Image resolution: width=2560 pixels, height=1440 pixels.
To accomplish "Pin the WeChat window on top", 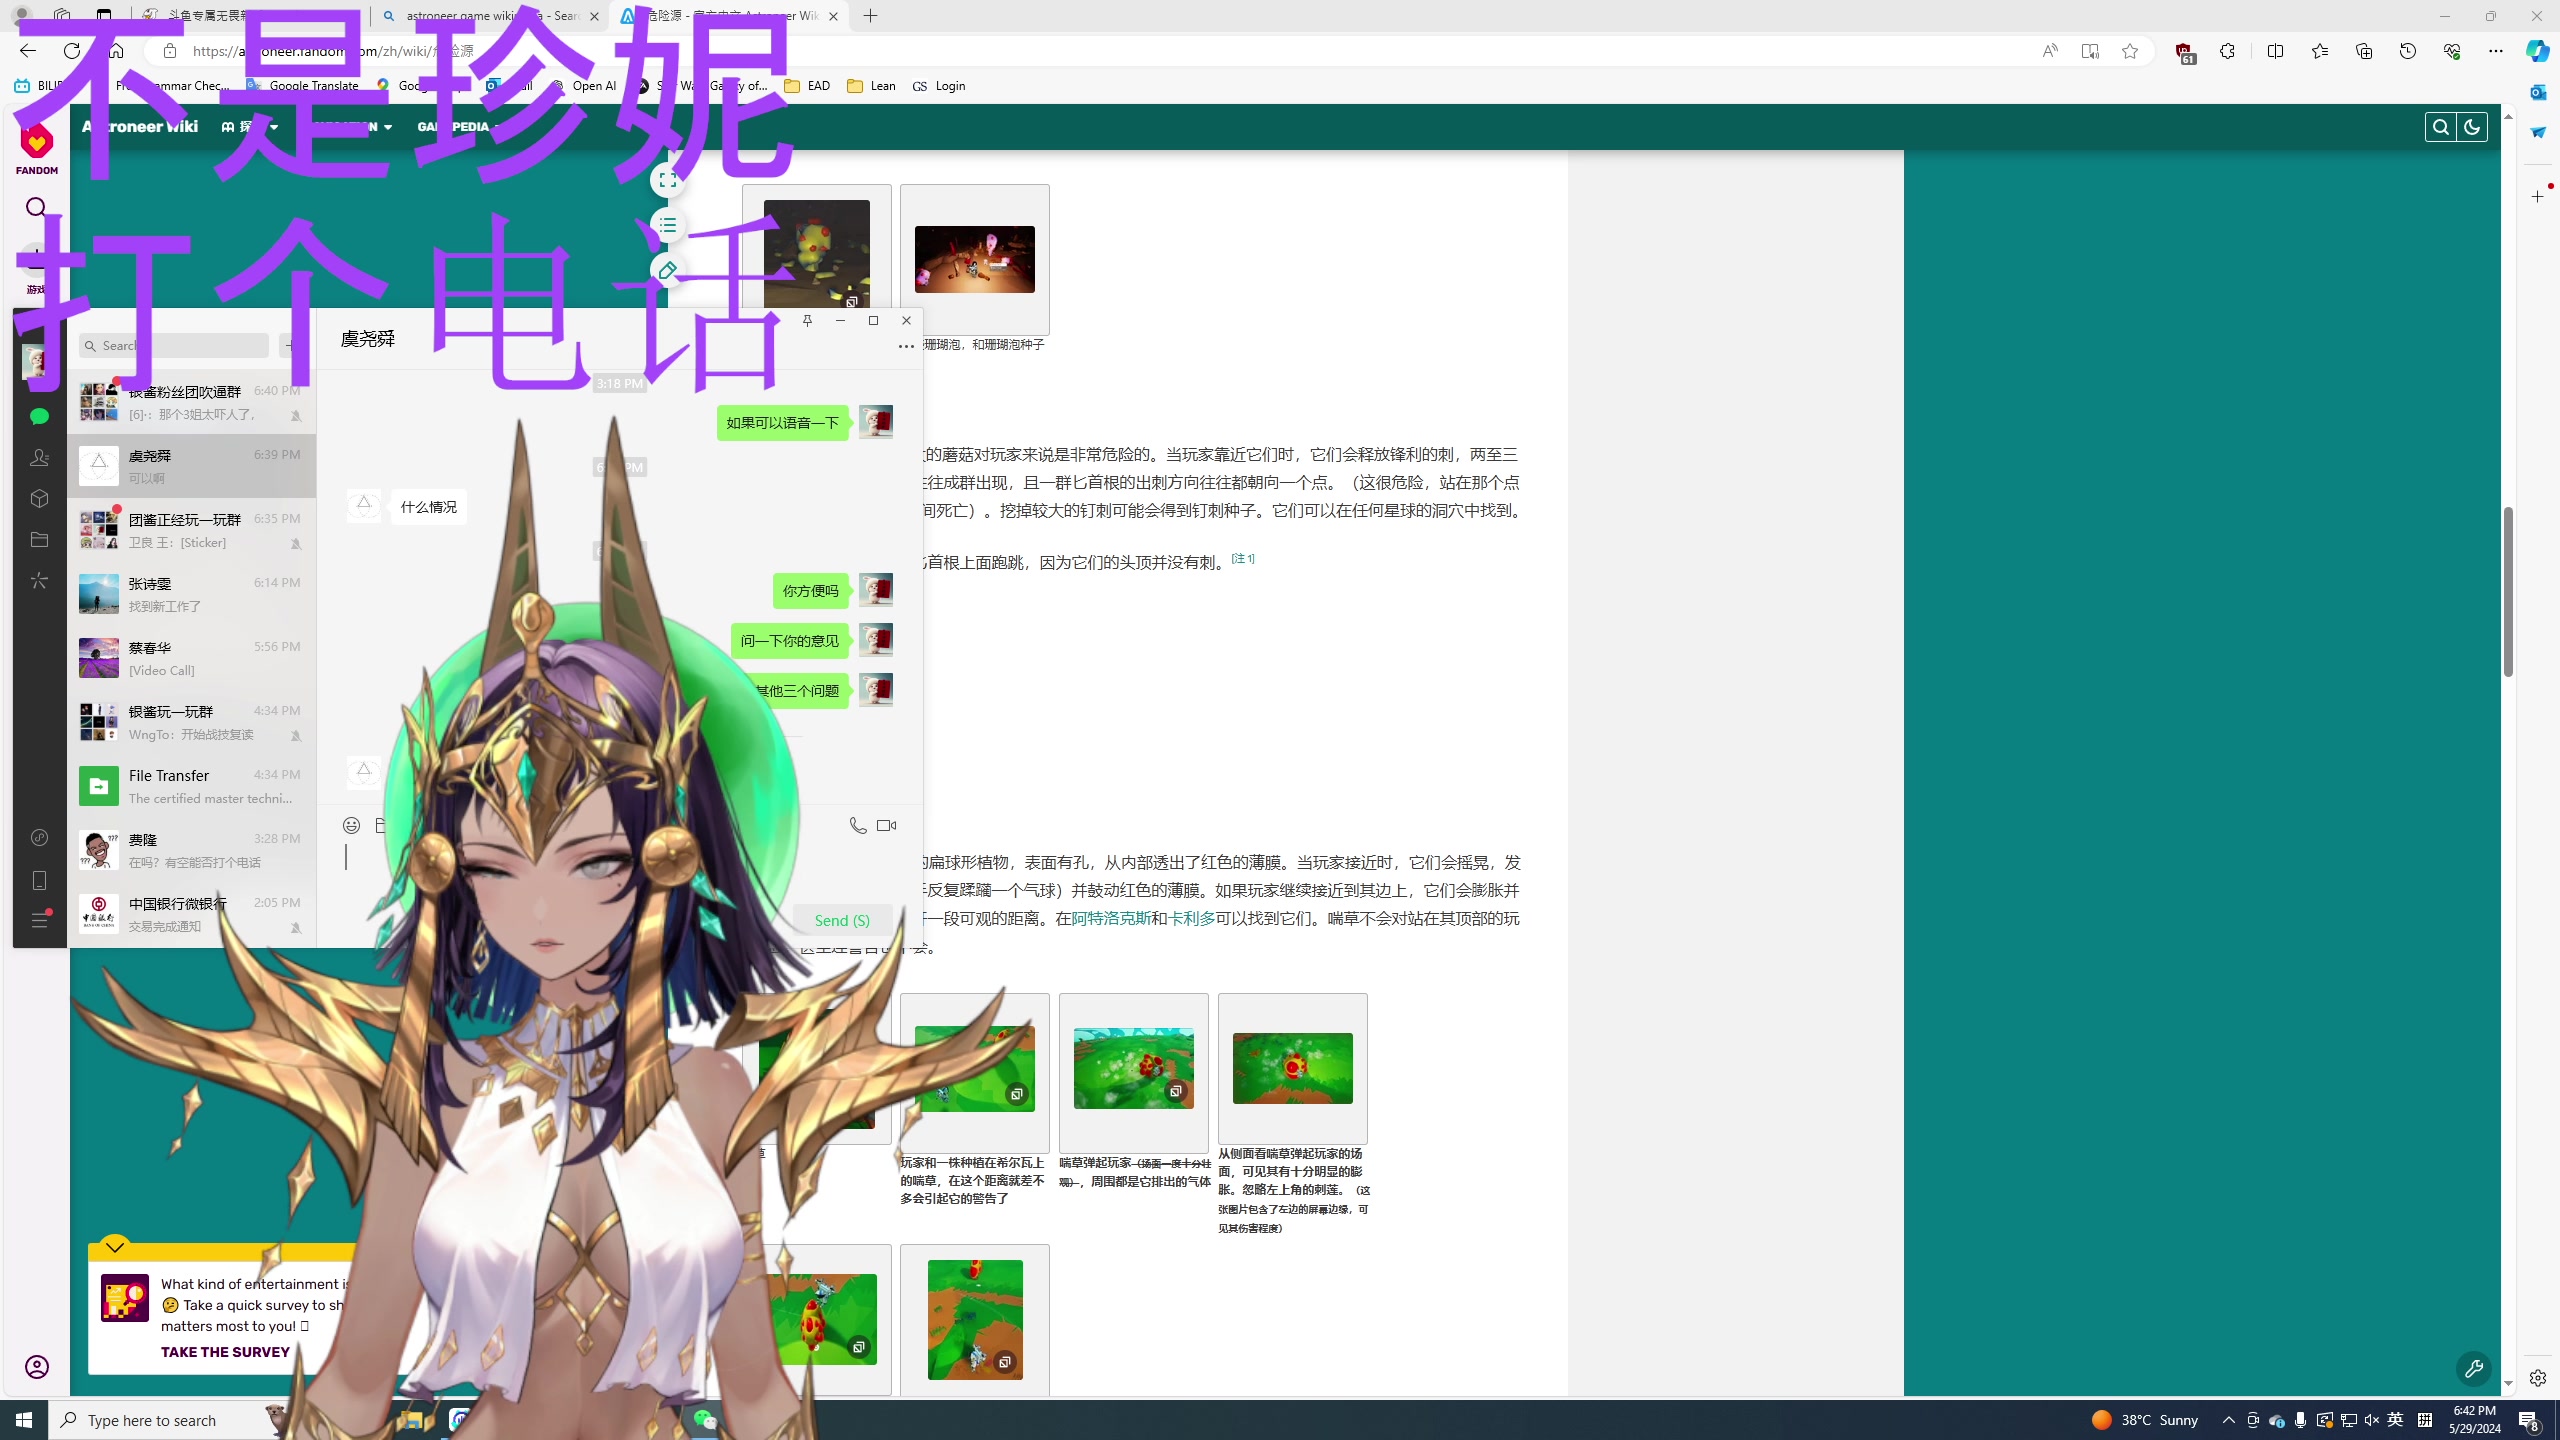I will [x=807, y=320].
